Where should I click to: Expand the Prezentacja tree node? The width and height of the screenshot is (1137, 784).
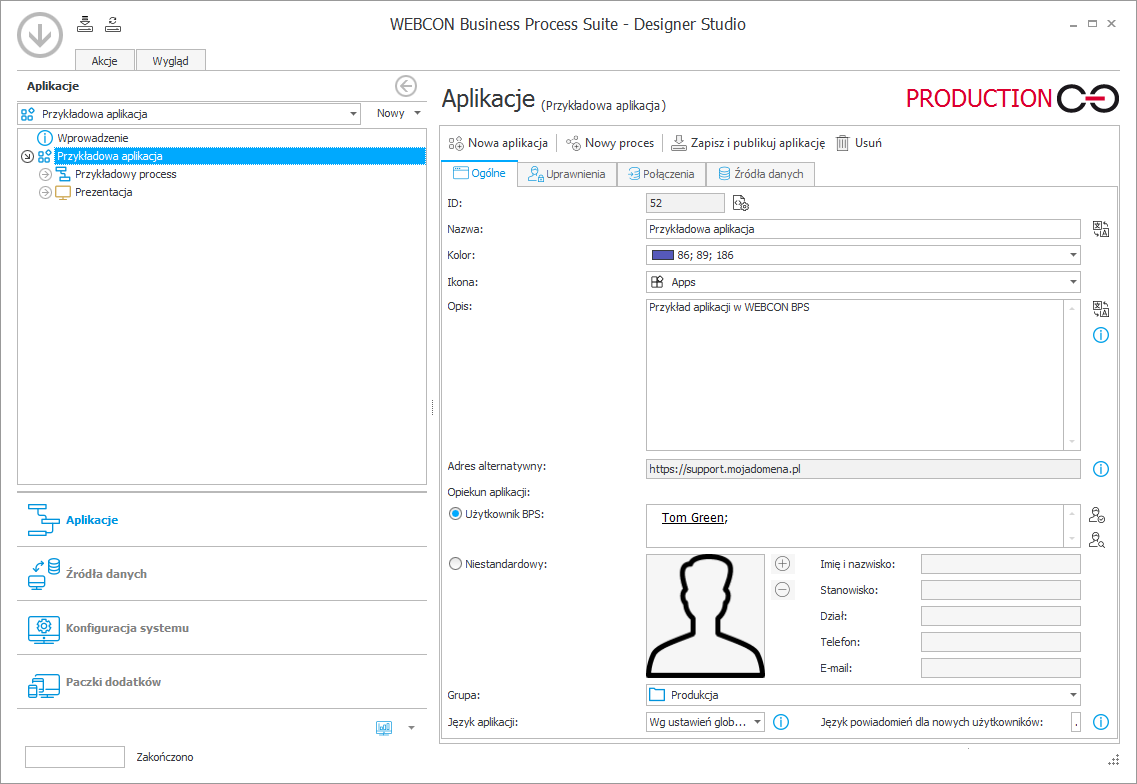[45, 192]
